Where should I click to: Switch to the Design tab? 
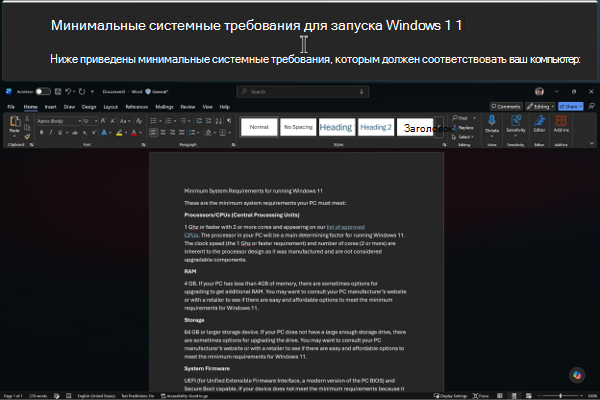click(89, 107)
